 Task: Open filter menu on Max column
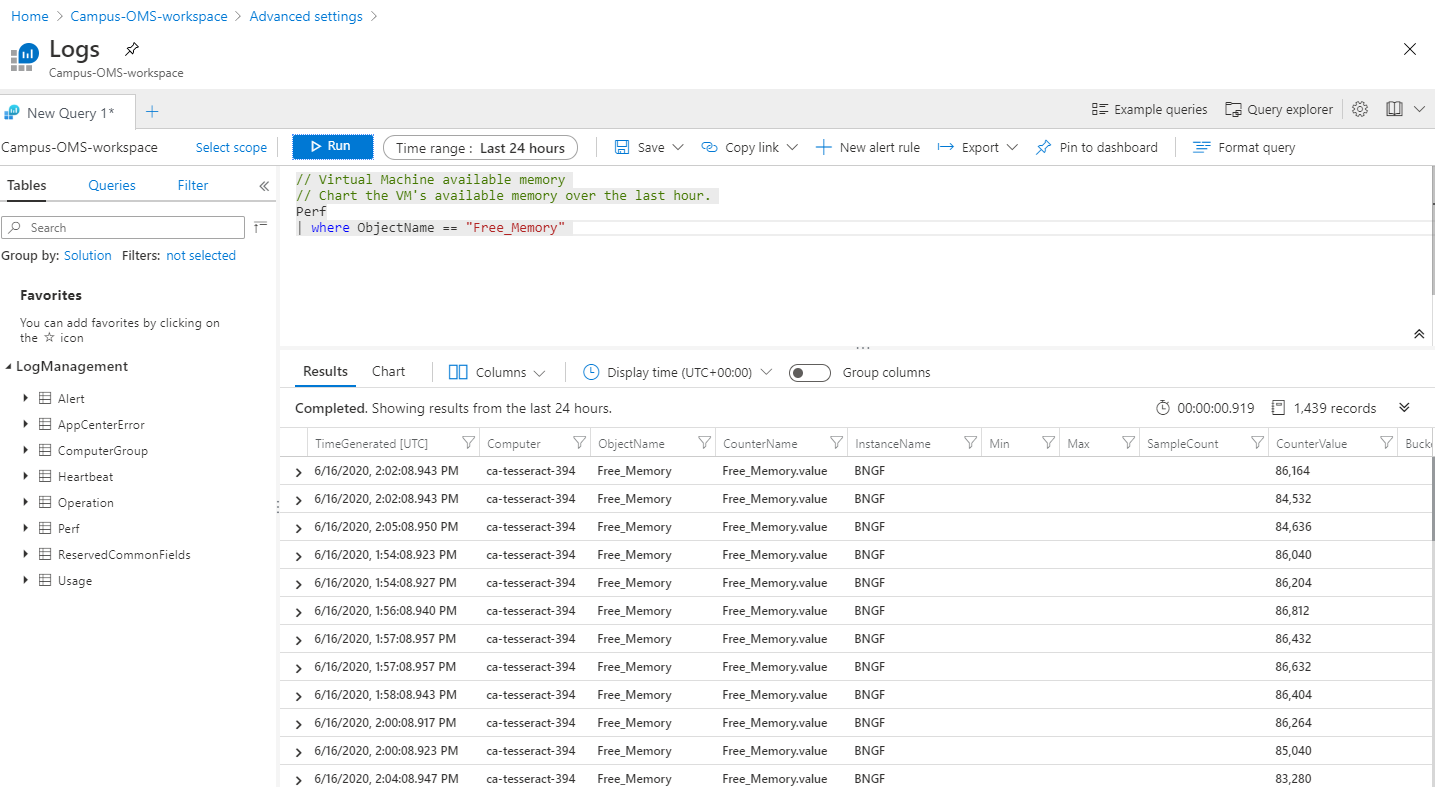1128,443
